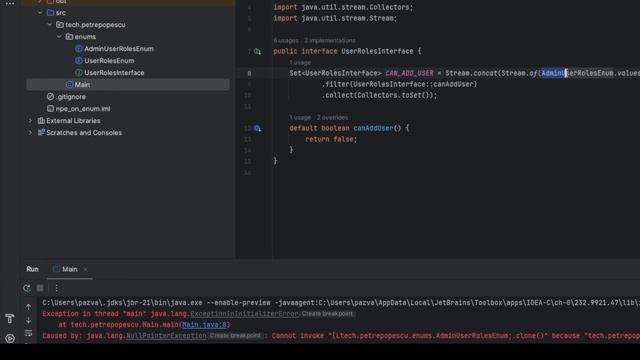Image resolution: width=640 pixels, height=360 pixels.
Task: Expand Scratches and Consoles node
Action: click(x=30, y=133)
